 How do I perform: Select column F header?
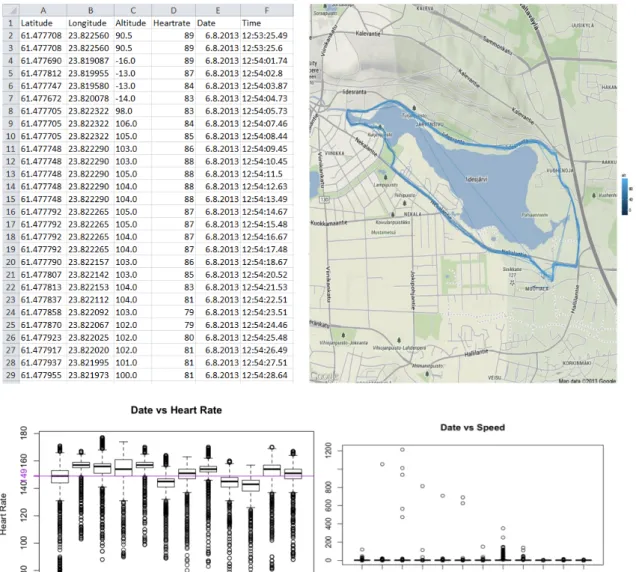point(266,11)
